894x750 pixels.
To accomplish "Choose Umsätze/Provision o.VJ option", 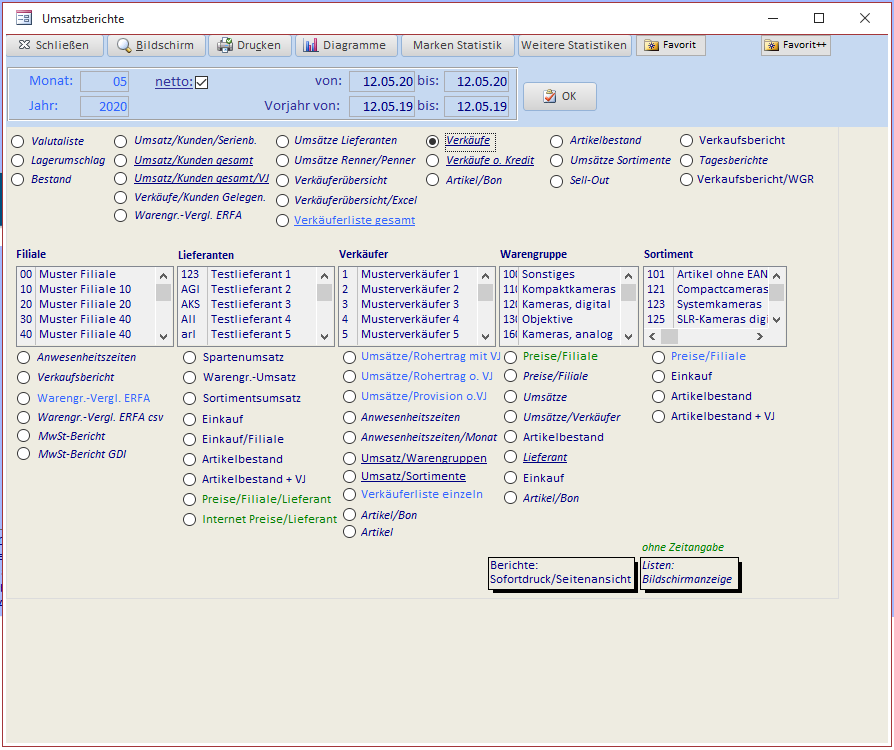I will pyautogui.click(x=350, y=397).
